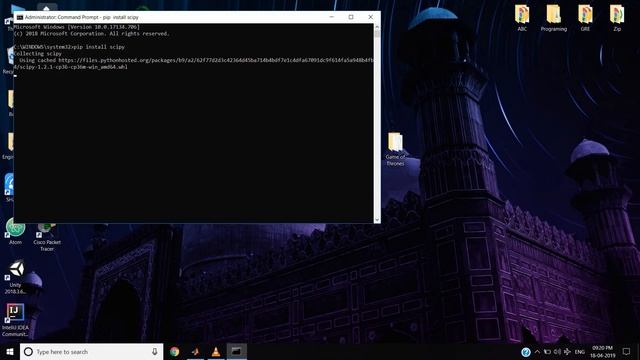Click the microphone icon in search box
640x360 pixels.
155,351
